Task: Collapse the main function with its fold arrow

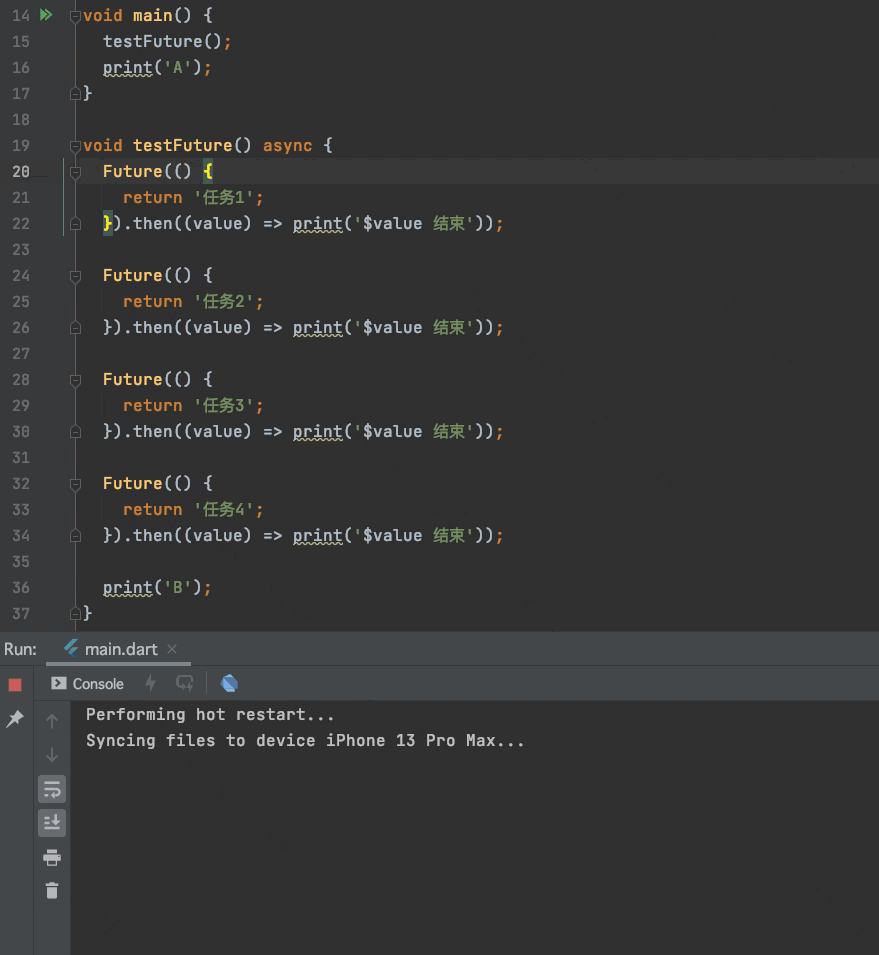Action: pos(74,15)
